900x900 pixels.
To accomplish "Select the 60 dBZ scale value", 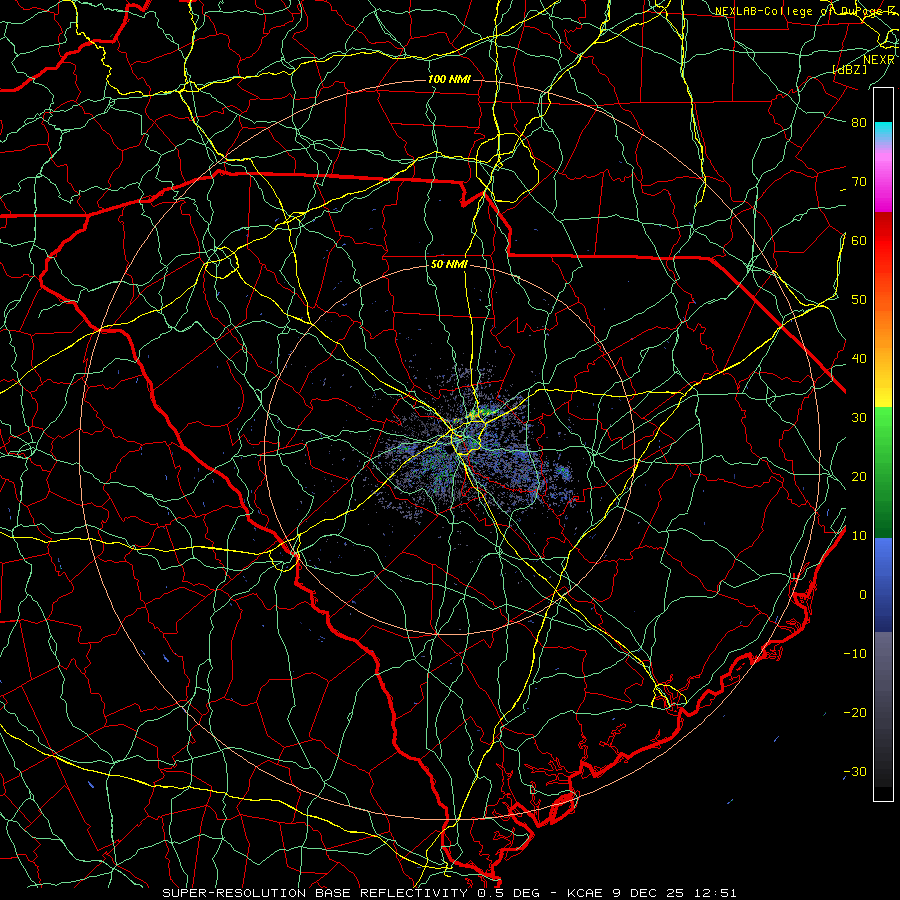I will 859,240.
